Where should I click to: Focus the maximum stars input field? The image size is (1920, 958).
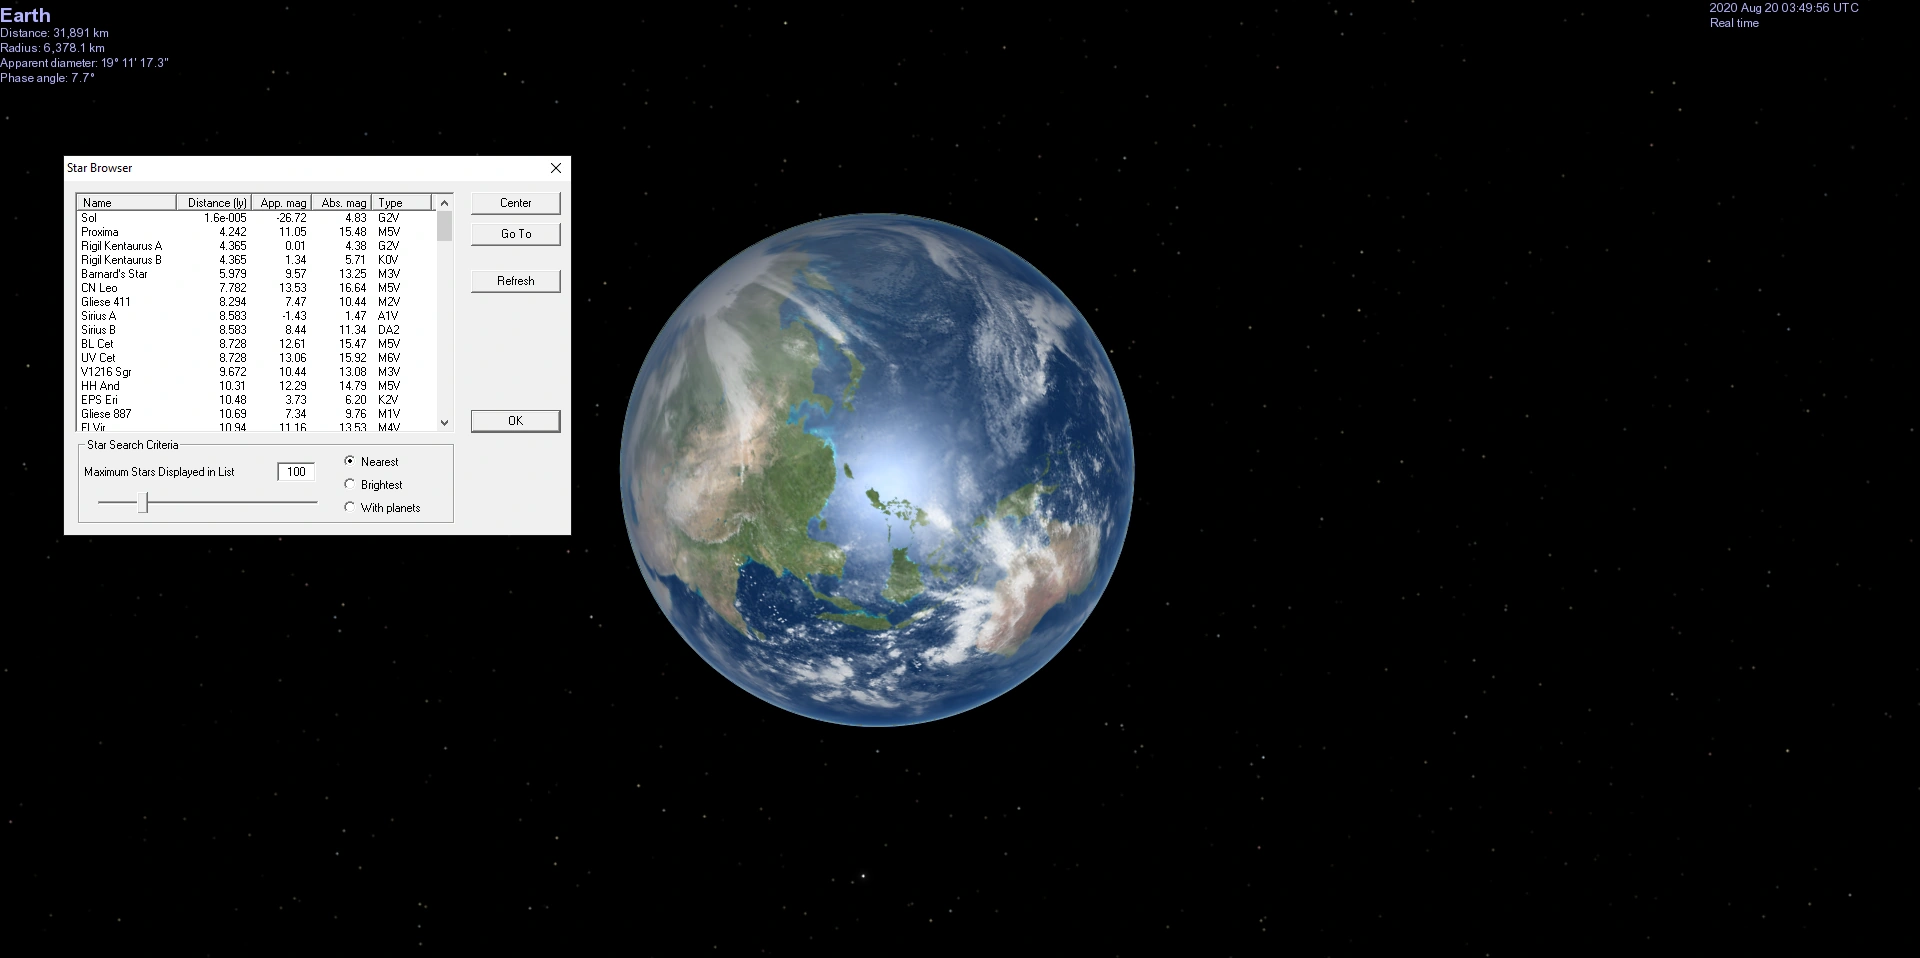(x=296, y=472)
